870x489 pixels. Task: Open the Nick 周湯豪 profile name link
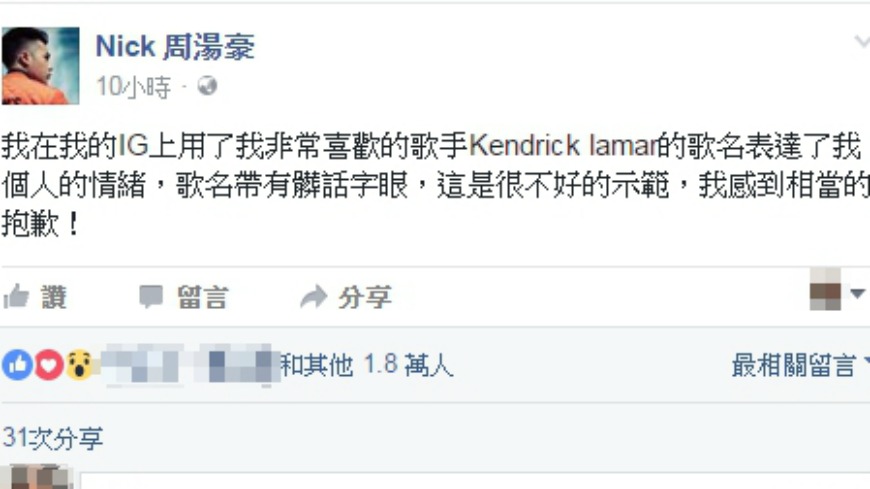click(175, 46)
